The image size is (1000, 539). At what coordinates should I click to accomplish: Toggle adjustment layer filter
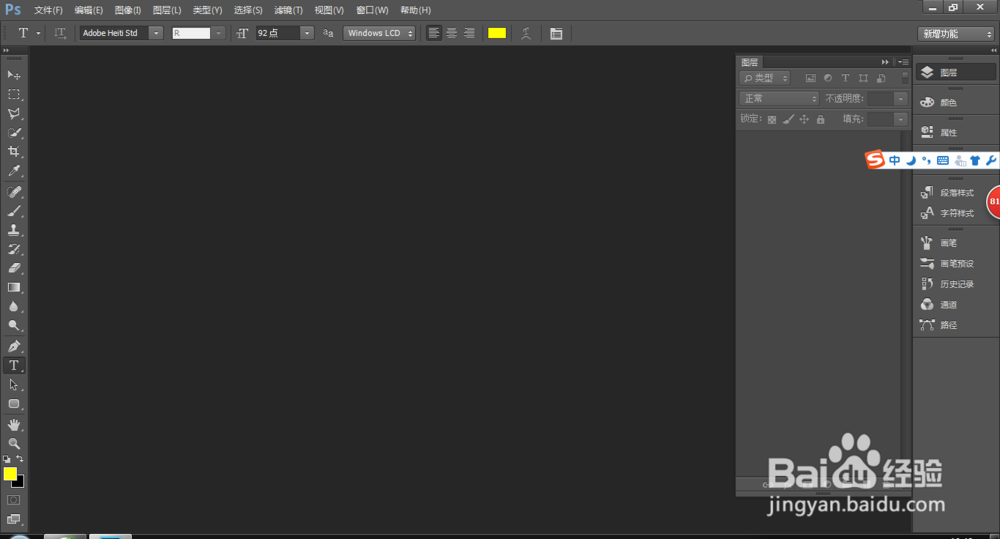tap(828, 78)
